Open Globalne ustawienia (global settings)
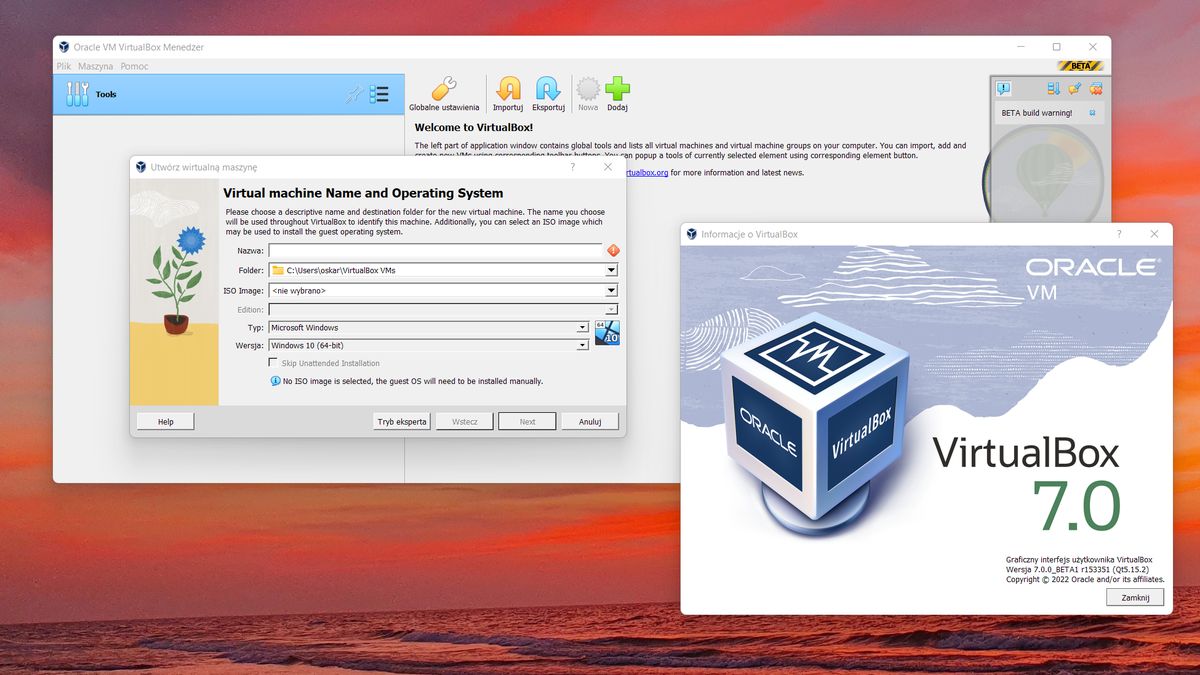1200x675 pixels. tap(443, 92)
